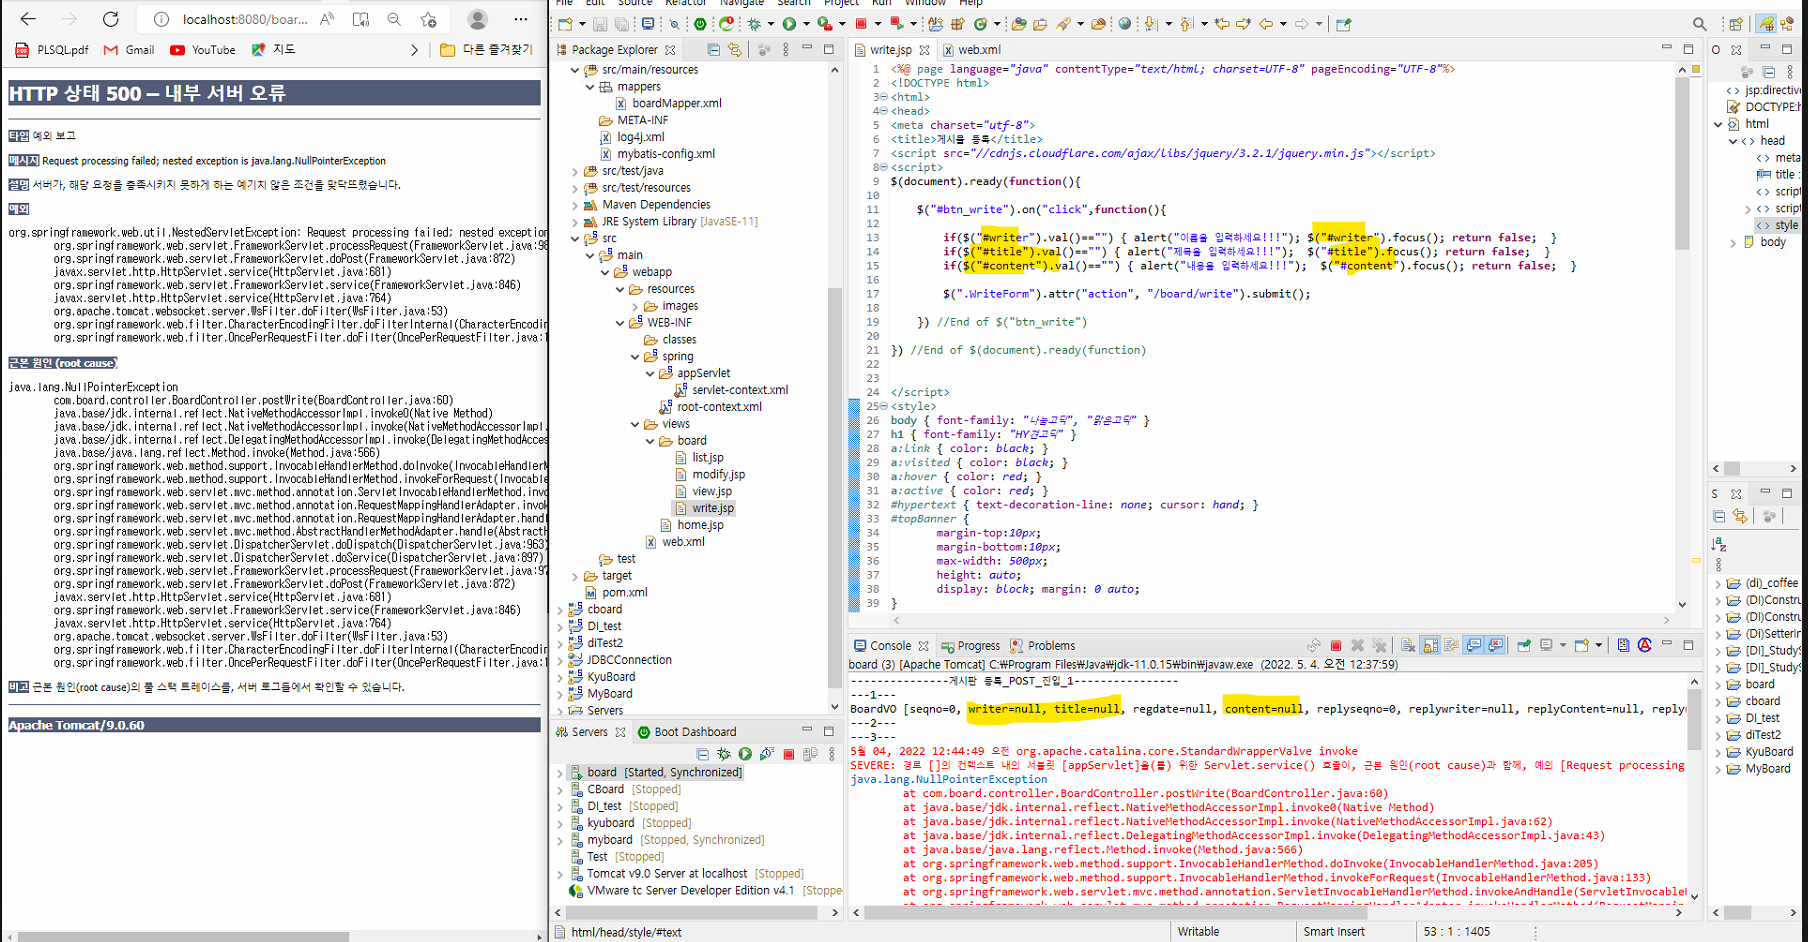Expand the body node in Outline
Image resolution: width=1808 pixels, height=942 pixels.
tap(1733, 242)
